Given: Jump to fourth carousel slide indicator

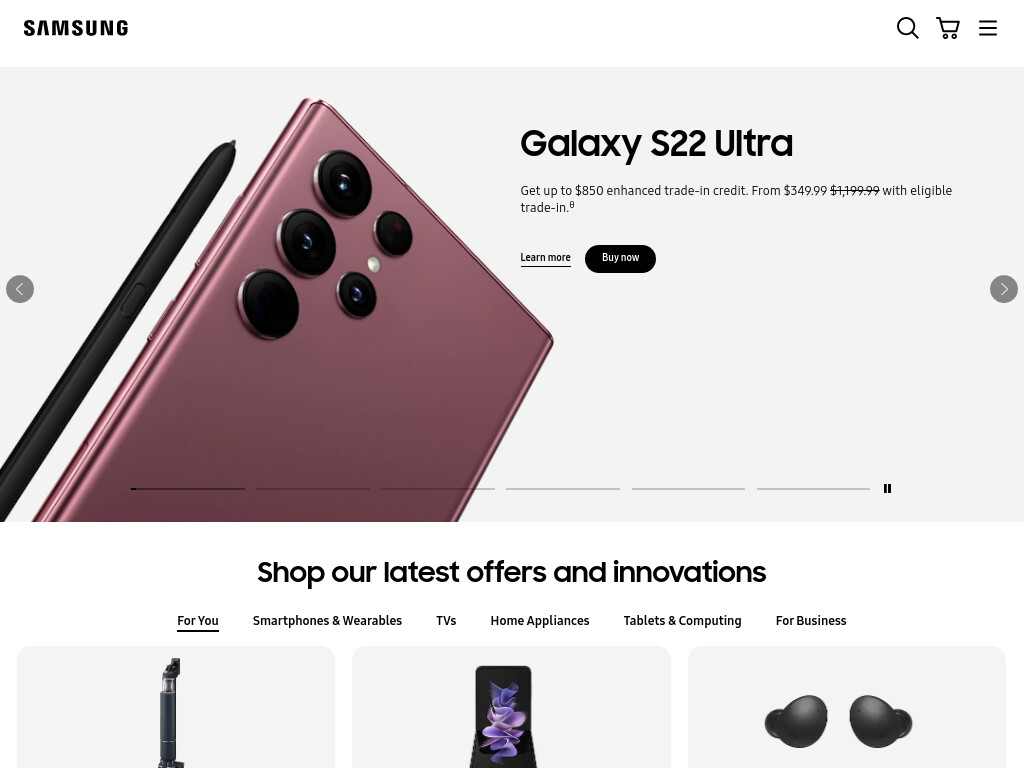Looking at the screenshot, I should coord(563,488).
